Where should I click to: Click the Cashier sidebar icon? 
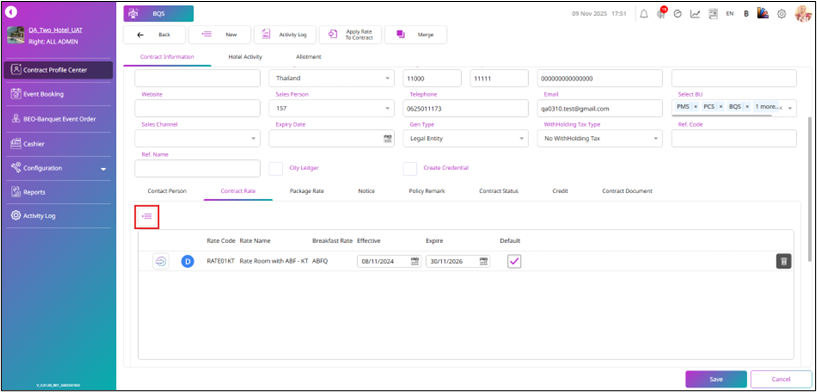pos(16,144)
